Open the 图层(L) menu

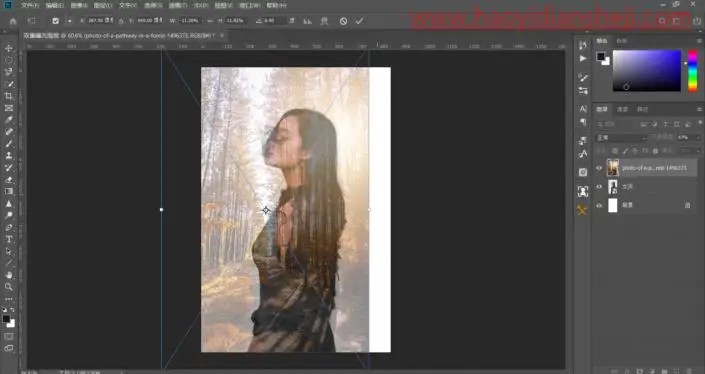click(103, 5)
